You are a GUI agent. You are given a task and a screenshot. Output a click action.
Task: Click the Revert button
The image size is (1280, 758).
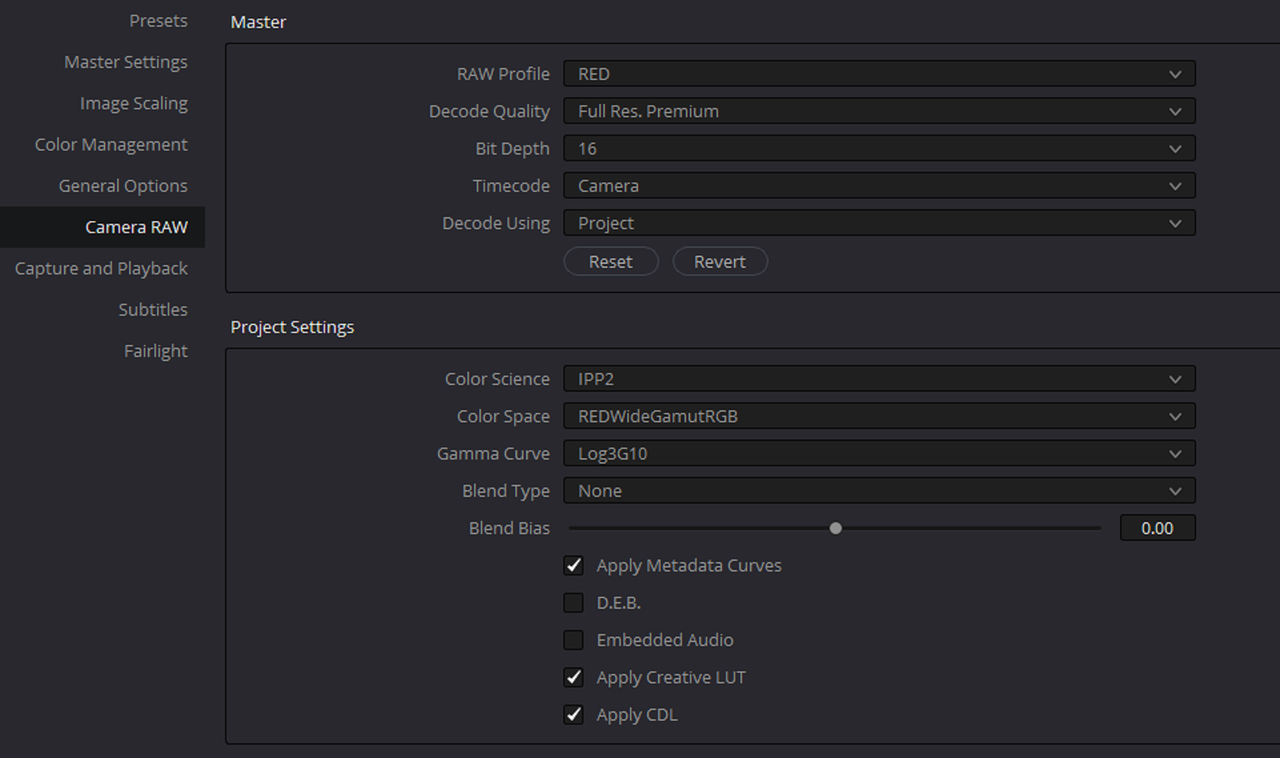coord(720,262)
